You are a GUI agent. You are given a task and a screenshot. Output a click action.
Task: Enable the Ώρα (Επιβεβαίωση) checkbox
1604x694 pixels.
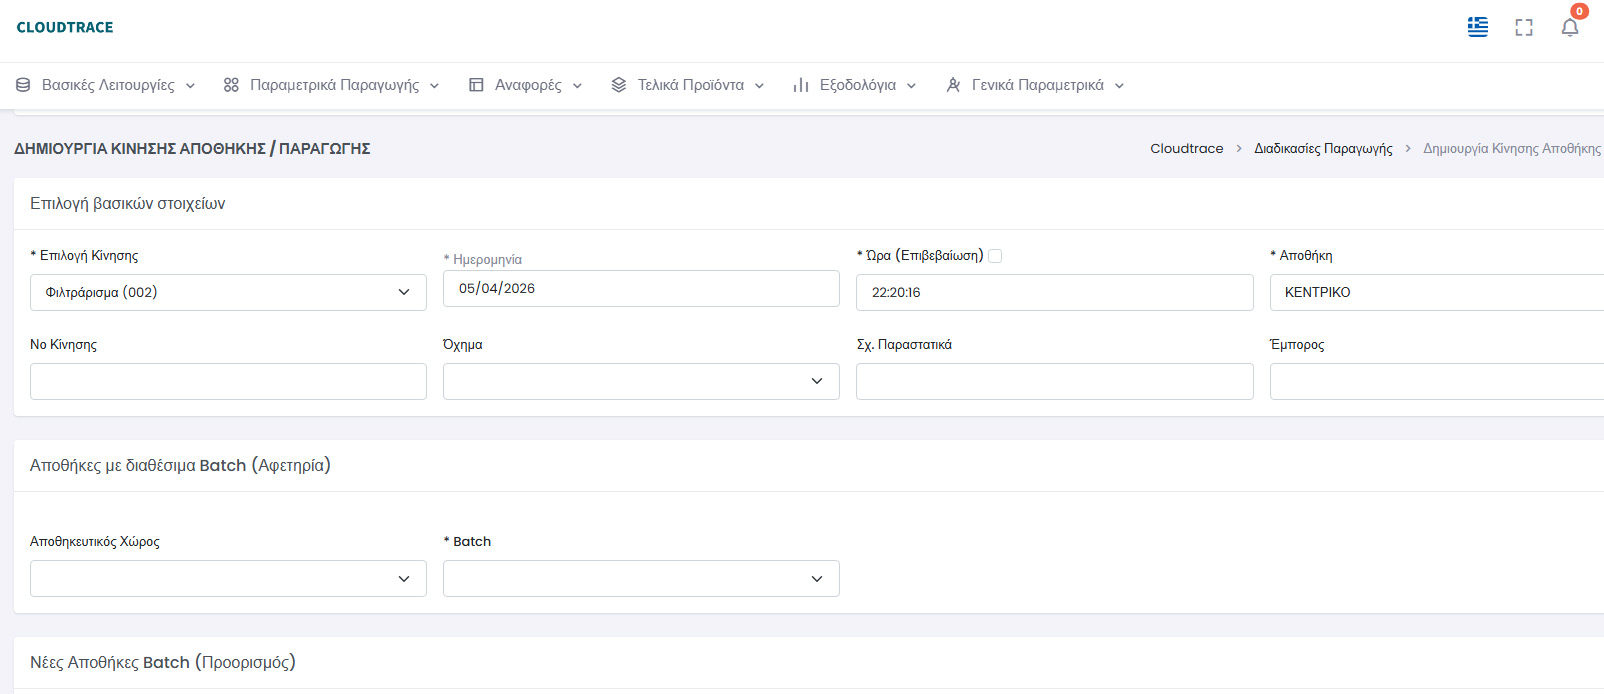point(995,256)
